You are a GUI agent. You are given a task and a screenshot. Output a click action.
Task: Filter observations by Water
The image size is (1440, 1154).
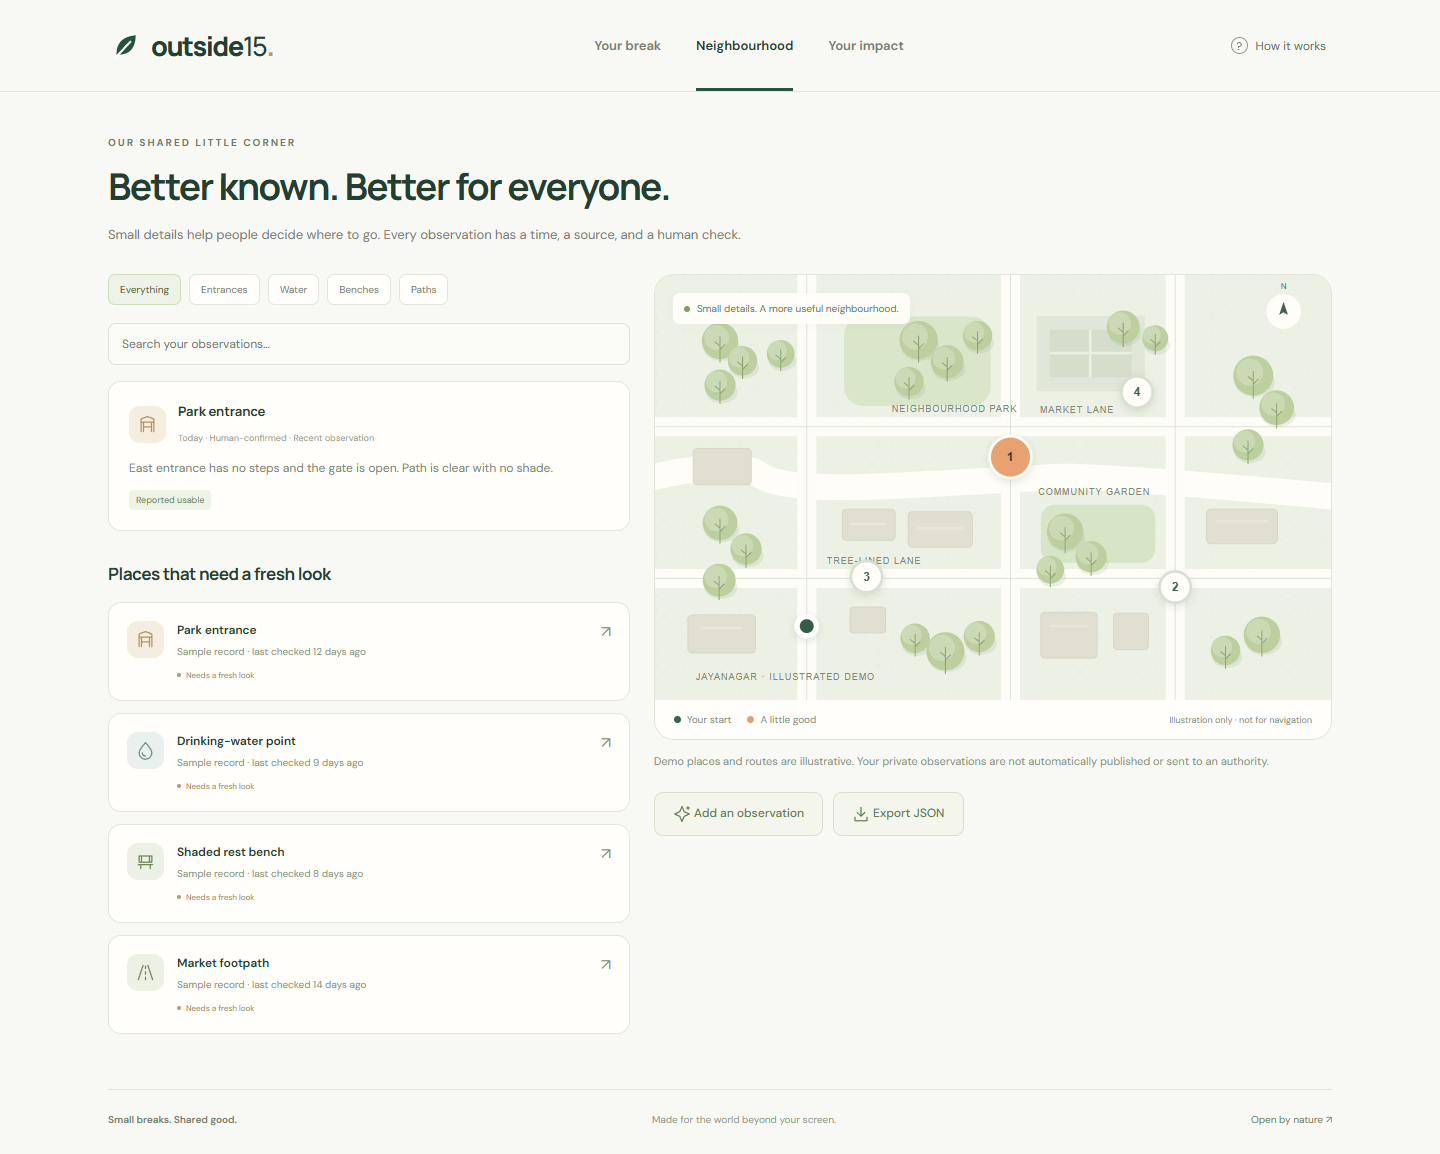point(293,290)
